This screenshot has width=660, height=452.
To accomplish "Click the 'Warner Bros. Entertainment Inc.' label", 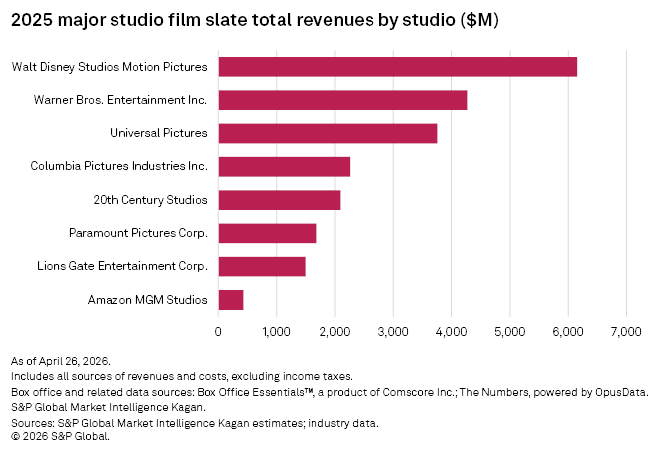I will tap(120, 100).
